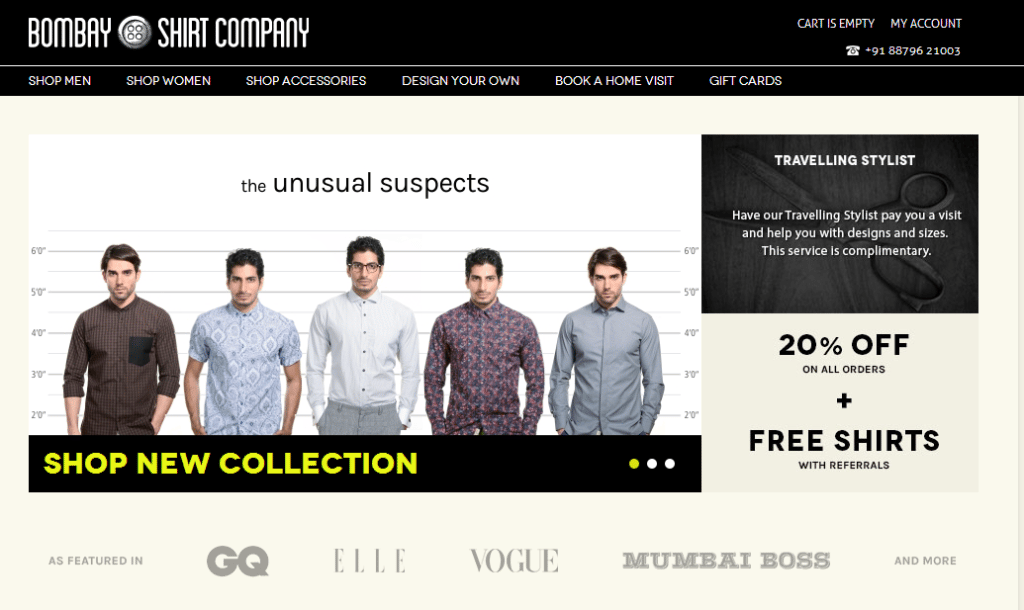1024x610 pixels.
Task: Click the VOGUE magazine logo
Action: tap(515, 560)
